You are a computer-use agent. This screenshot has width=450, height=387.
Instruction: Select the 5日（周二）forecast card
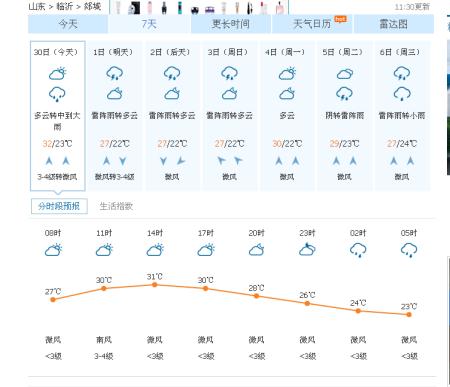pos(344,116)
